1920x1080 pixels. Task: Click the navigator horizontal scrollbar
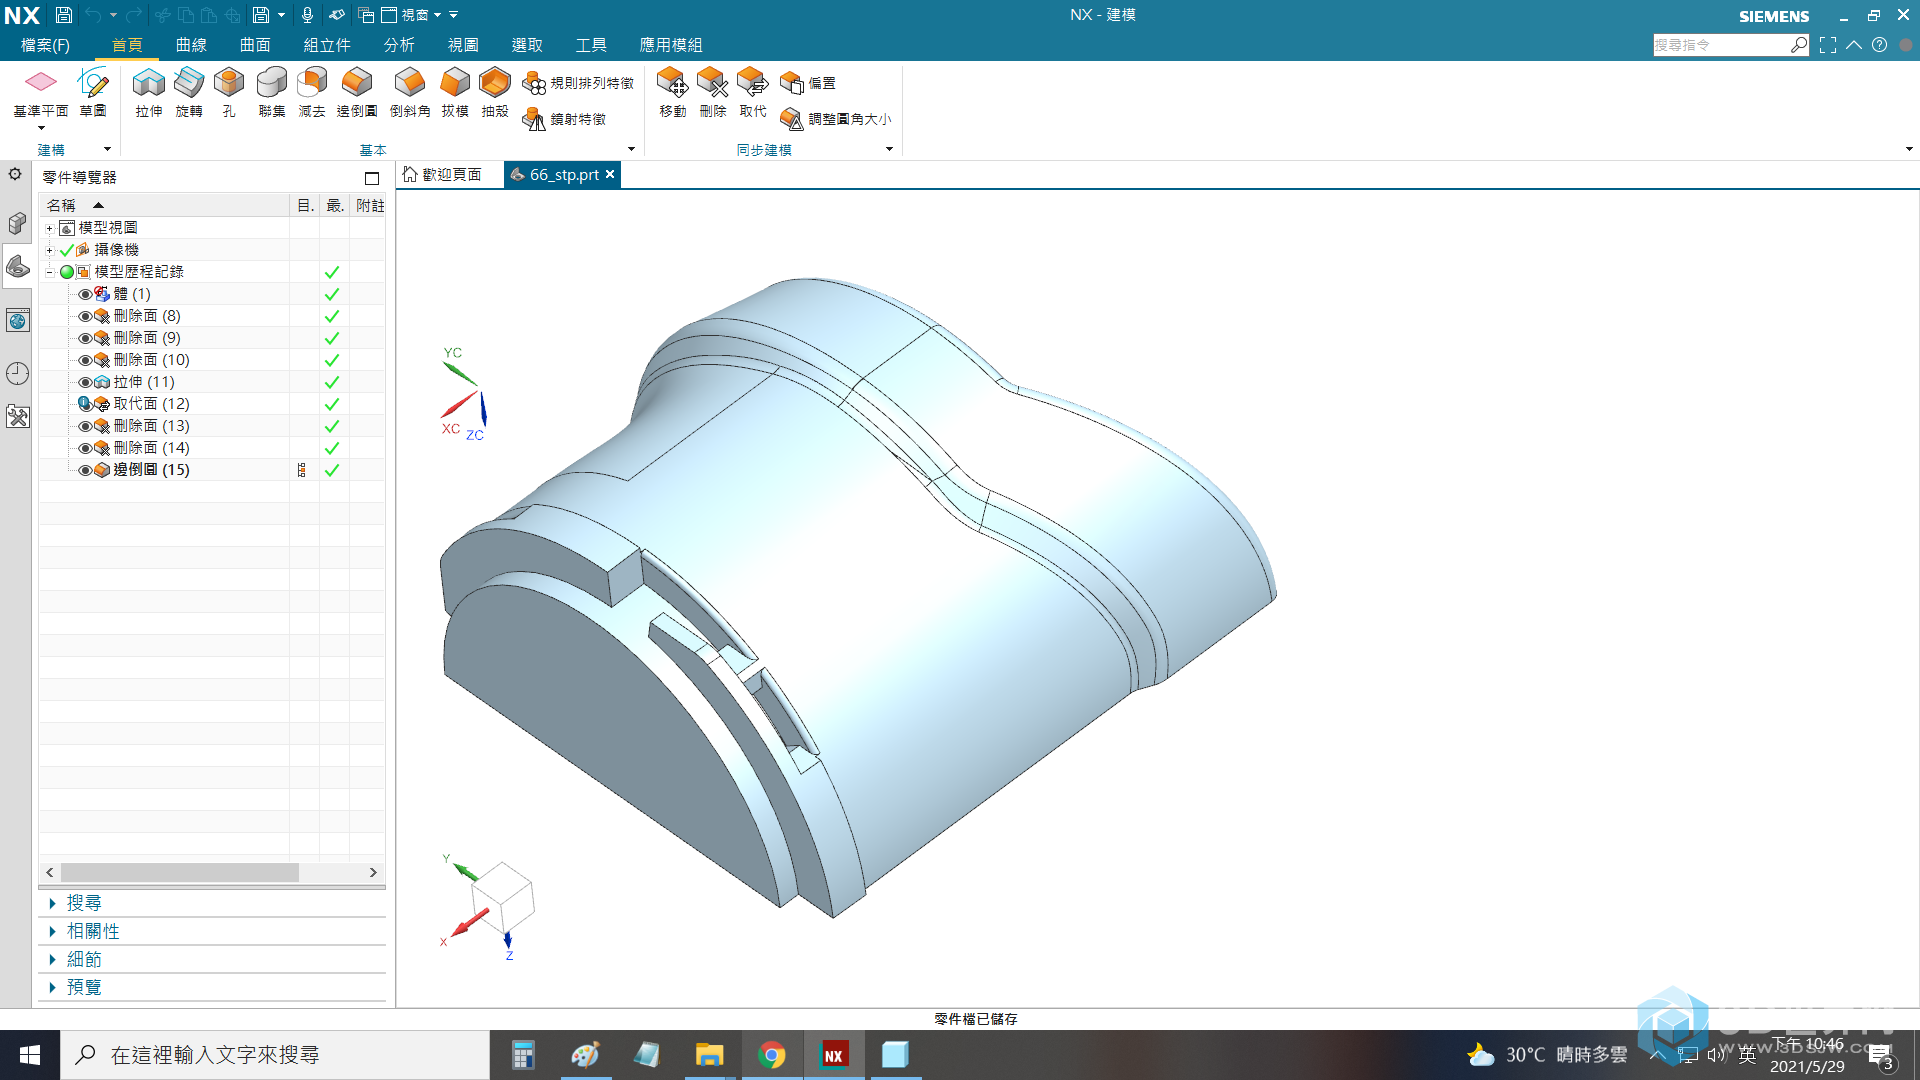tap(180, 872)
